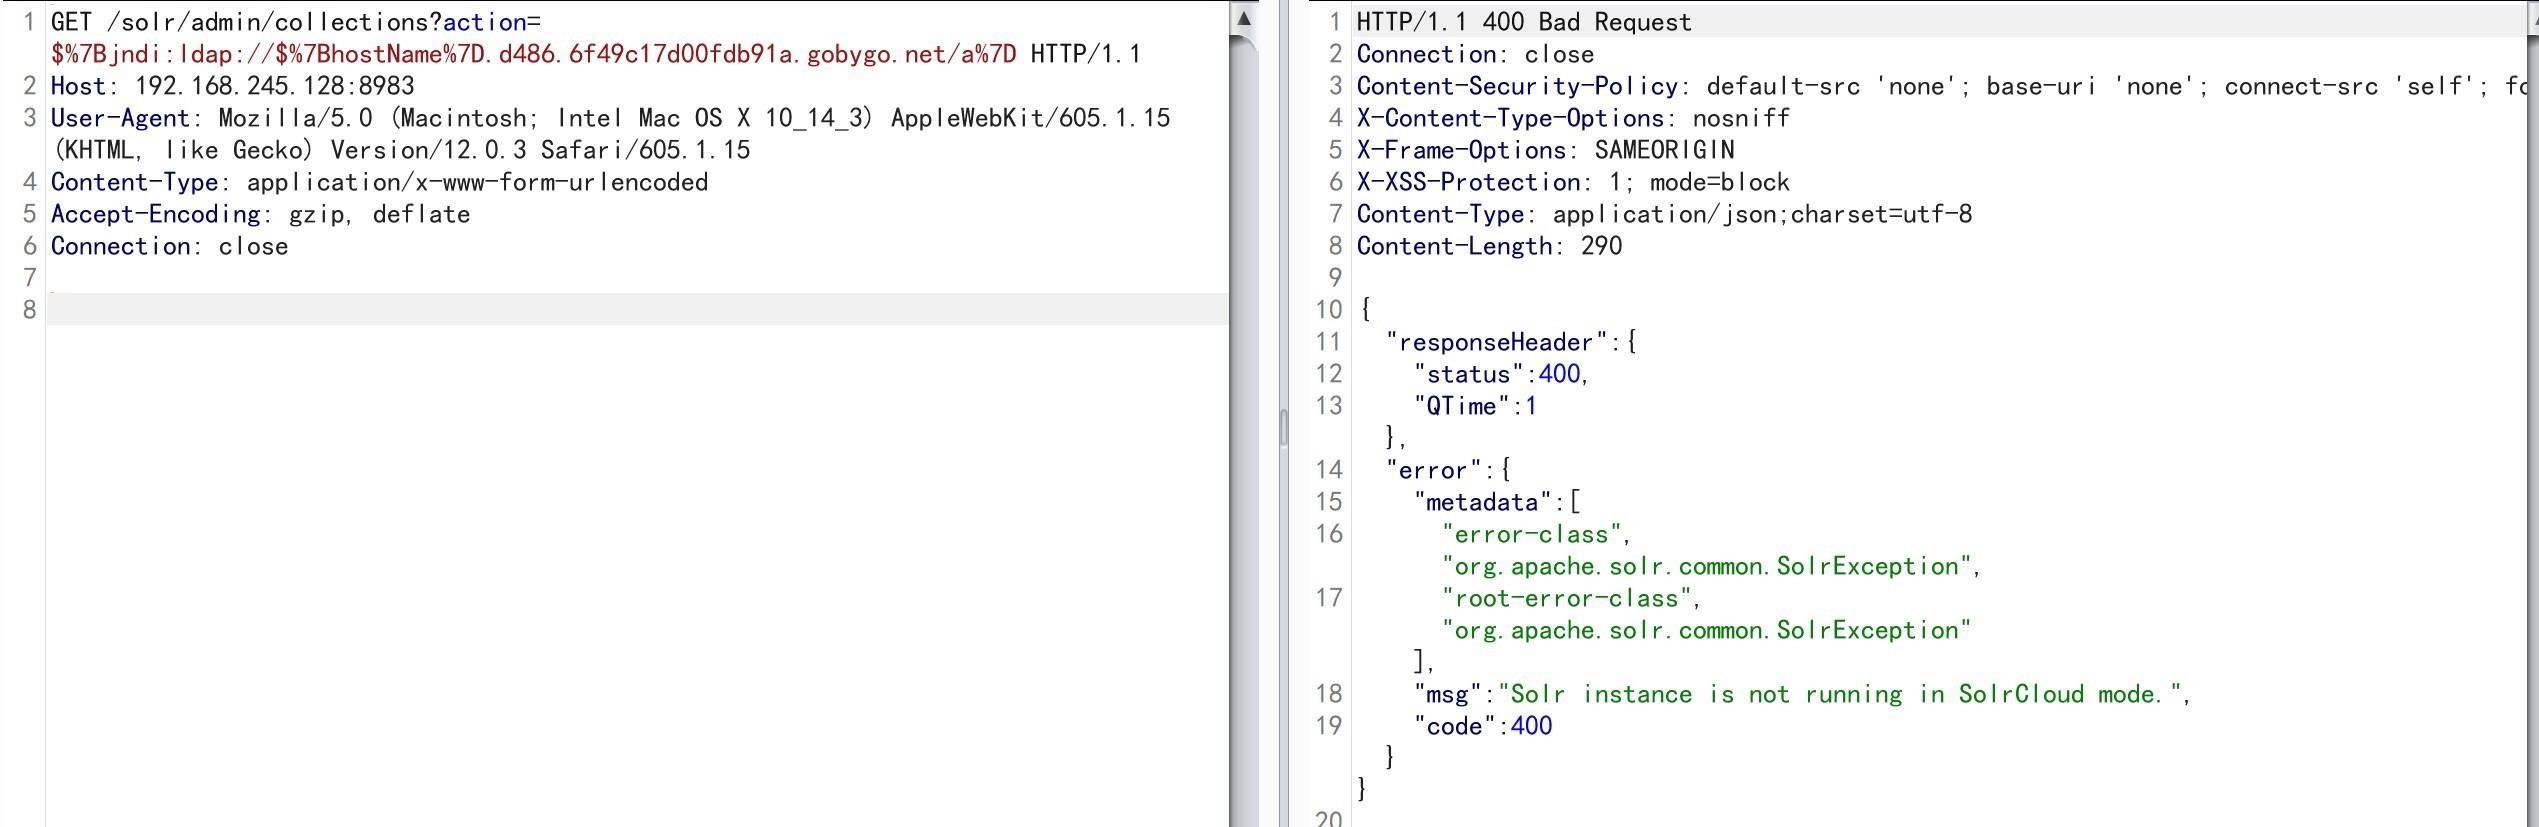Click the "error-class" JSON string
This screenshot has height=827, width=2539.
1531,534
